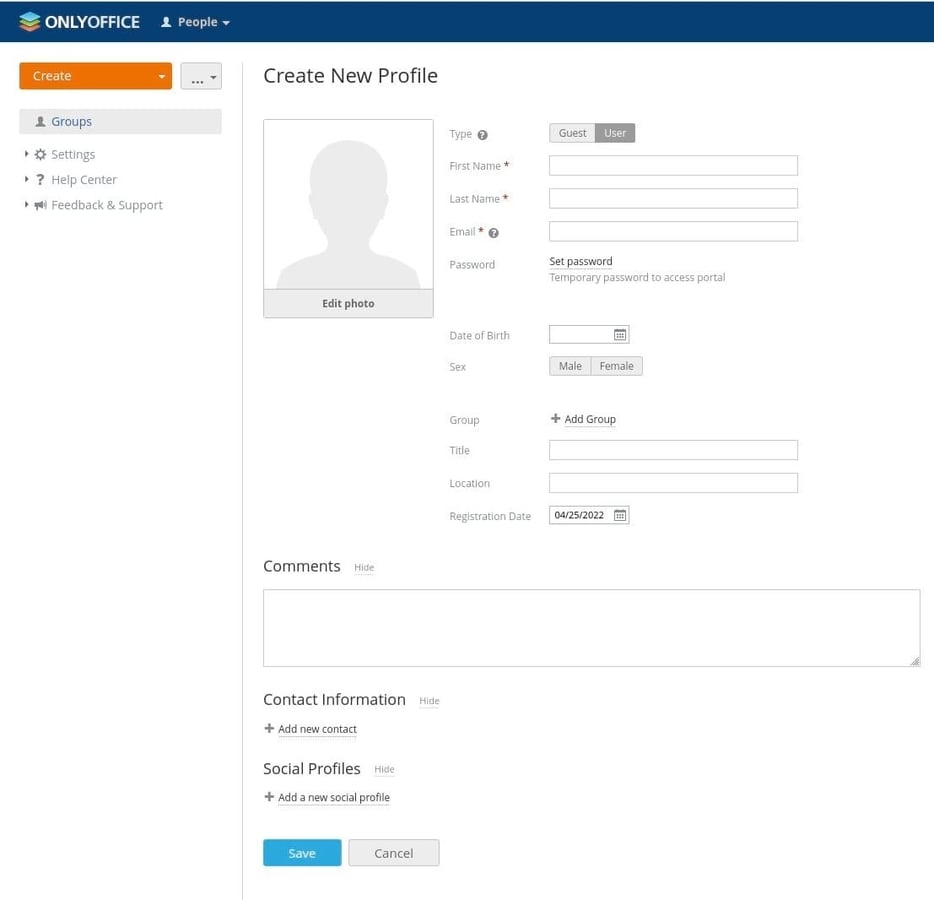Screen dimensions: 934x900
Task: Select Male for Sex
Action: (x=569, y=365)
